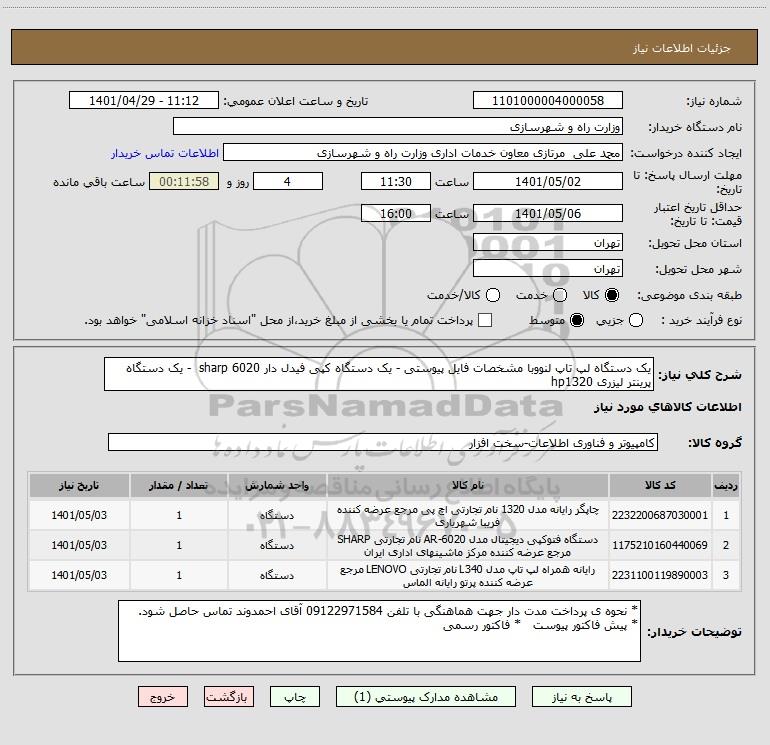Click the need number field 1101000004000058

coord(548,101)
